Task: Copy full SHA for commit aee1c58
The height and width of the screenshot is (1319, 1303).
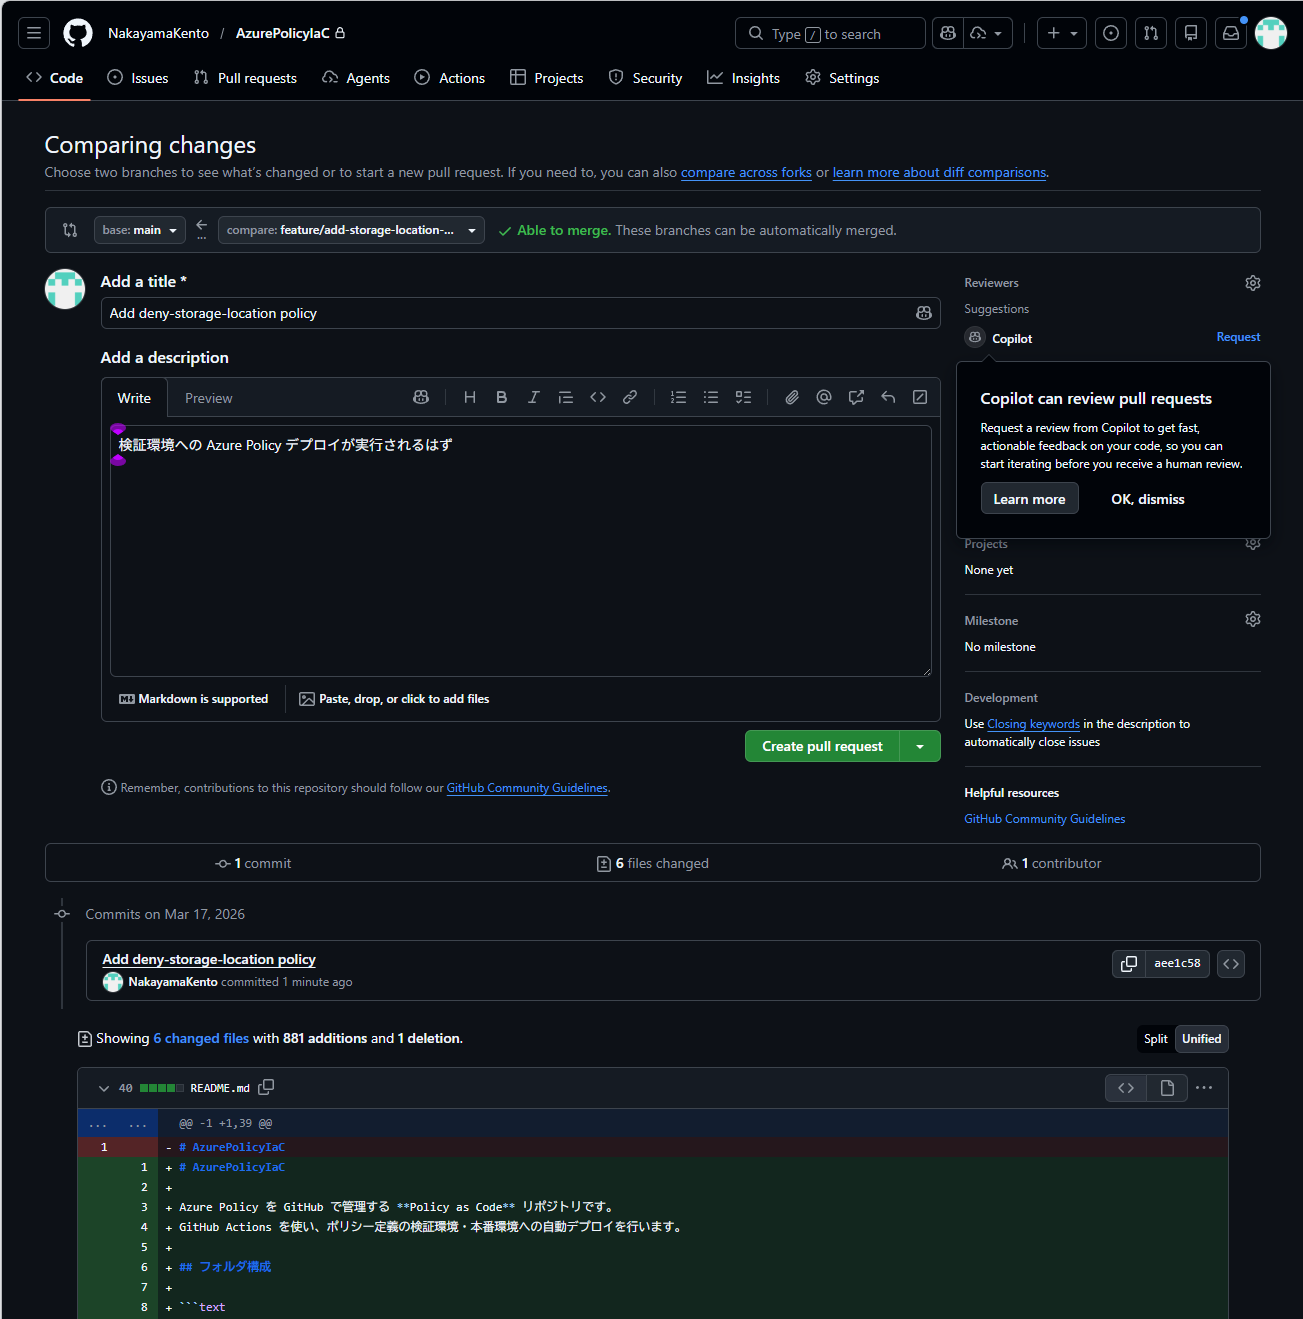Action: [x=1129, y=964]
